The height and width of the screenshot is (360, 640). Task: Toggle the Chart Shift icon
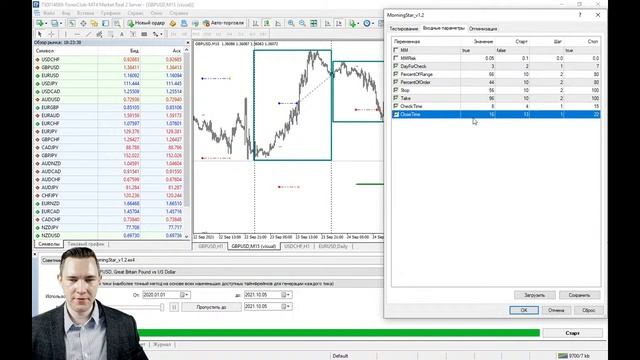point(339,23)
